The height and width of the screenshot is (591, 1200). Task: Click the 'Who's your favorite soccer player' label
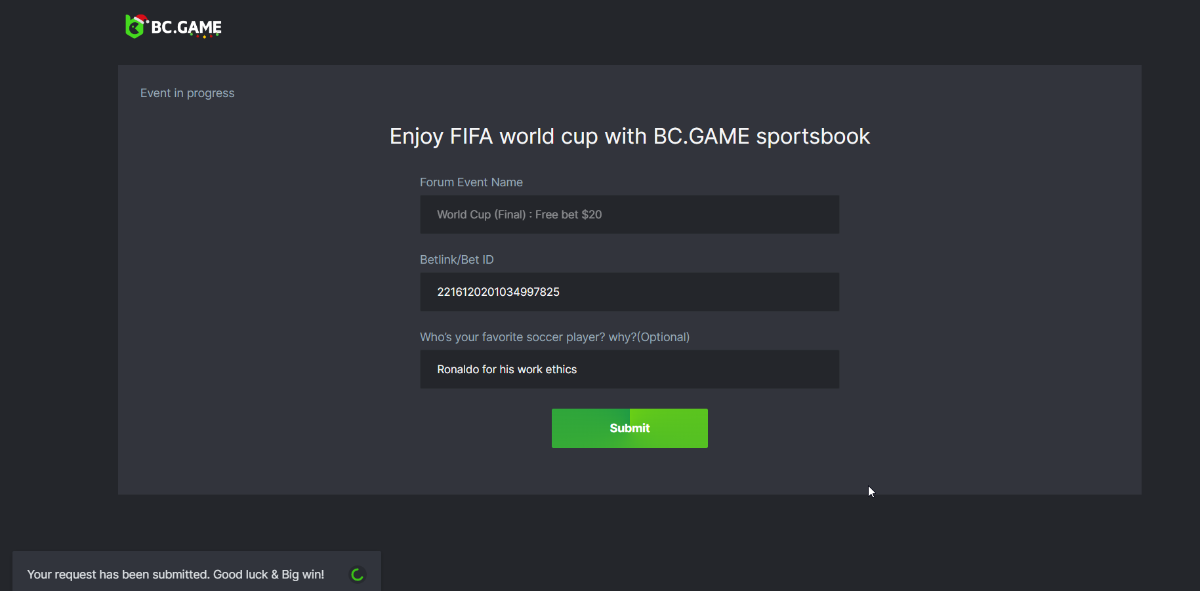554,337
